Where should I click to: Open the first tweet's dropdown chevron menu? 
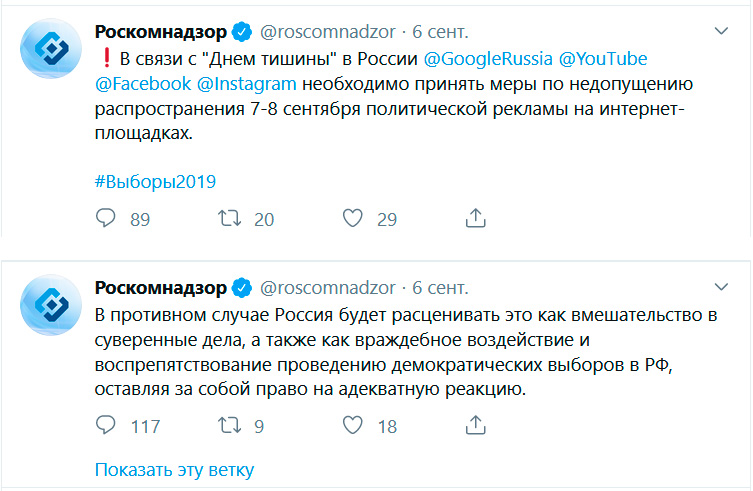point(720,32)
